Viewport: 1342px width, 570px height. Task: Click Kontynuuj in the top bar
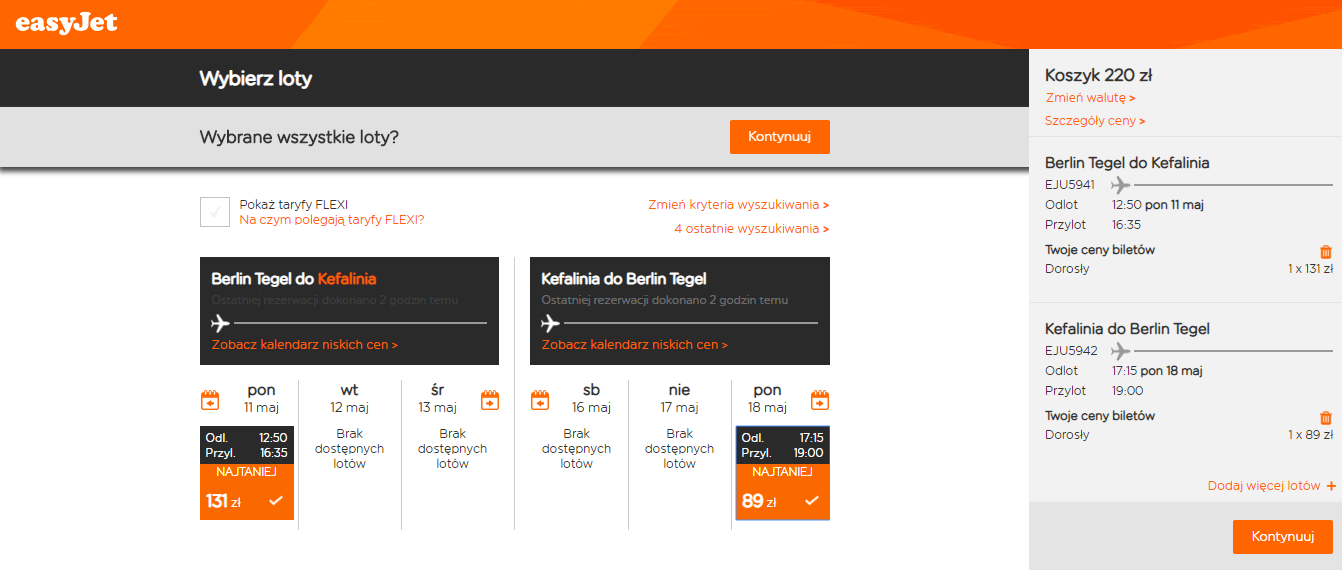780,137
